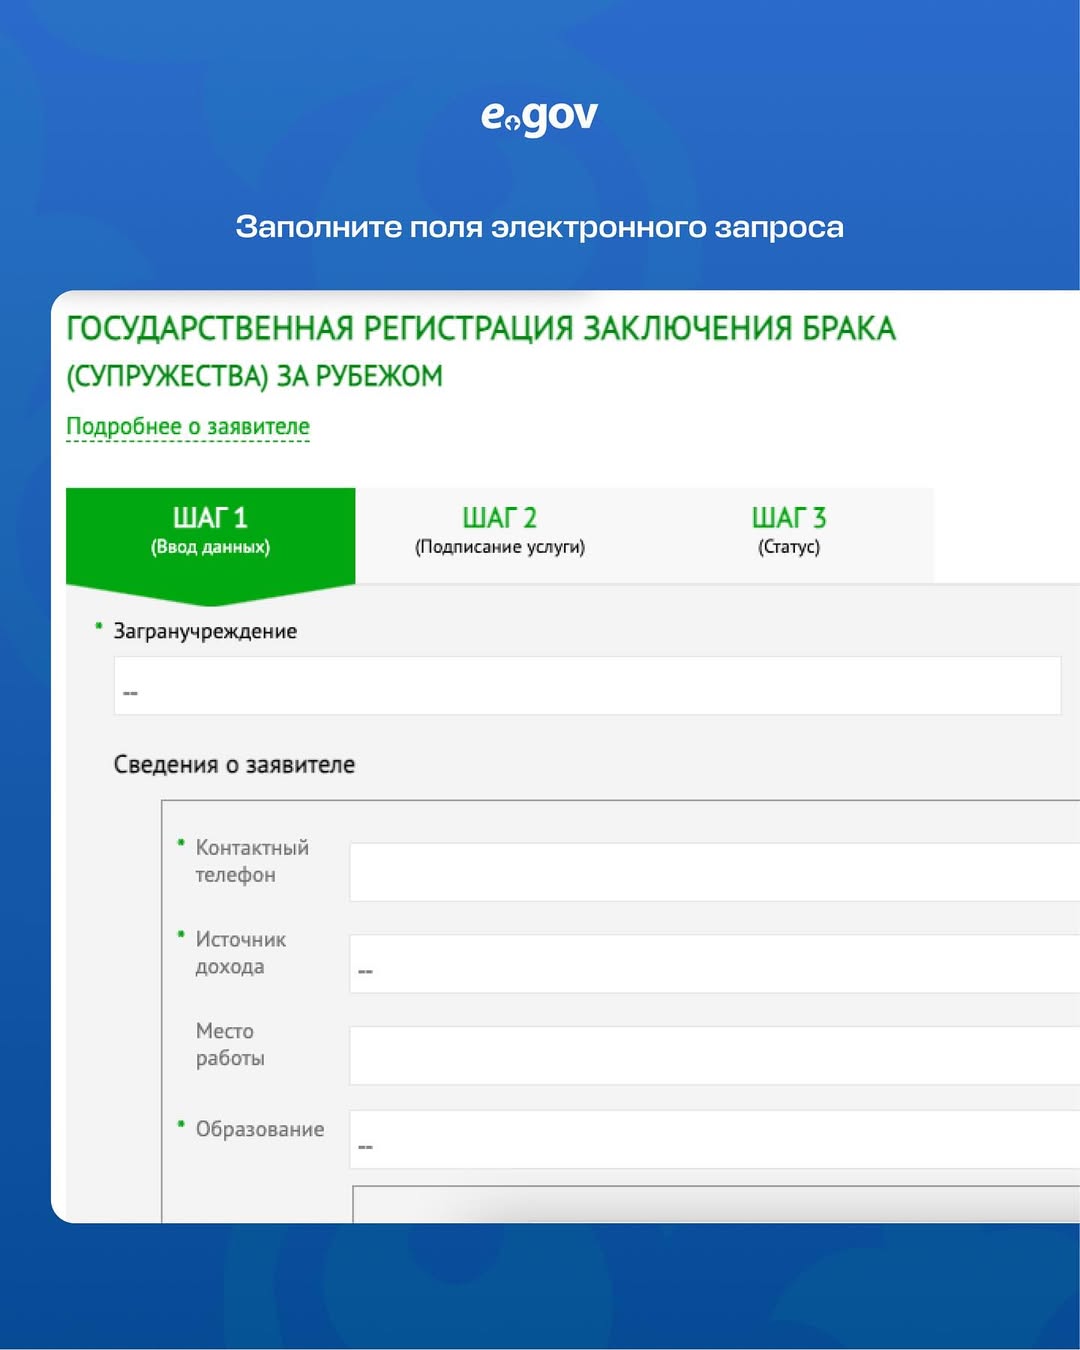Open the Источник дохода dropdown
Image resolution: width=1080 pixels, height=1350 pixels.
(x=714, y=964)
